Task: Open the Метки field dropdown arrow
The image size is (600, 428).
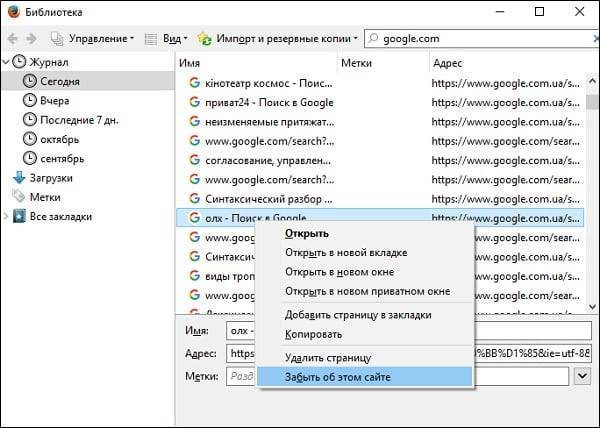Action: click(x=583, y=376)
